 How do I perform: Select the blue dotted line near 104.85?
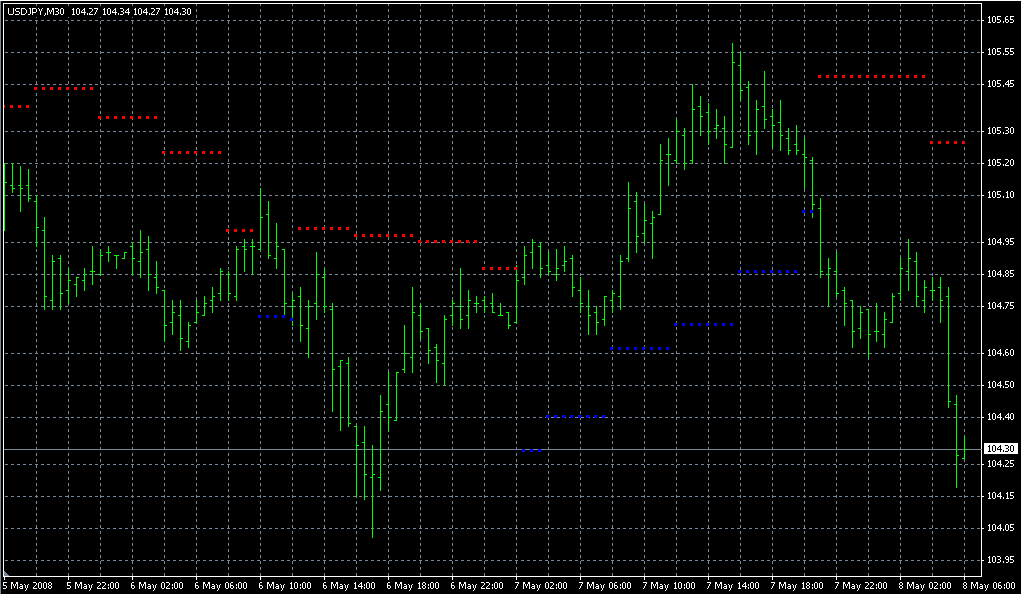click(769, 271)
